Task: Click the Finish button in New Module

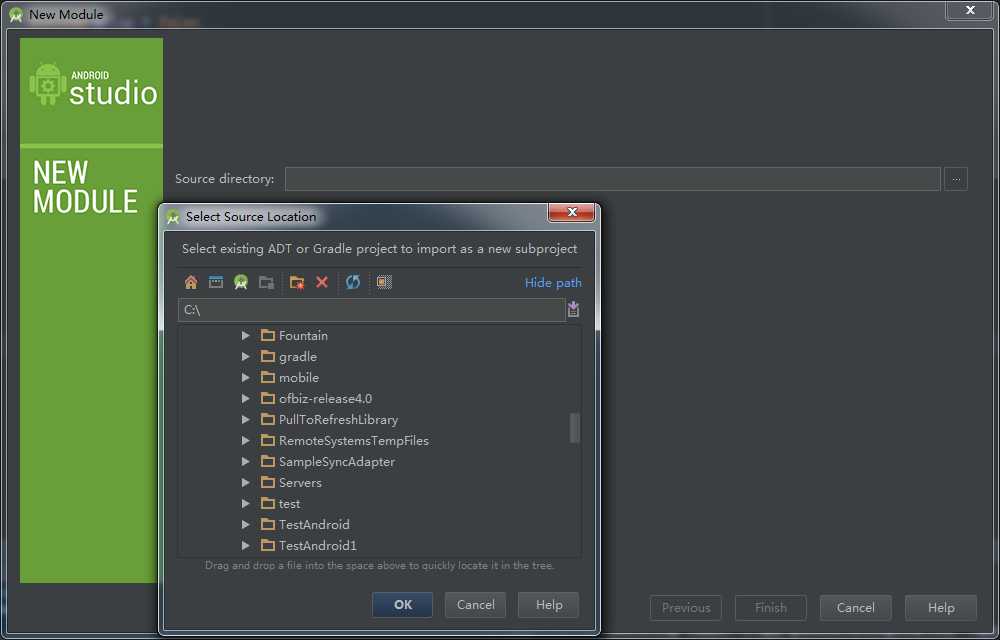Action: tap(770, 608)
